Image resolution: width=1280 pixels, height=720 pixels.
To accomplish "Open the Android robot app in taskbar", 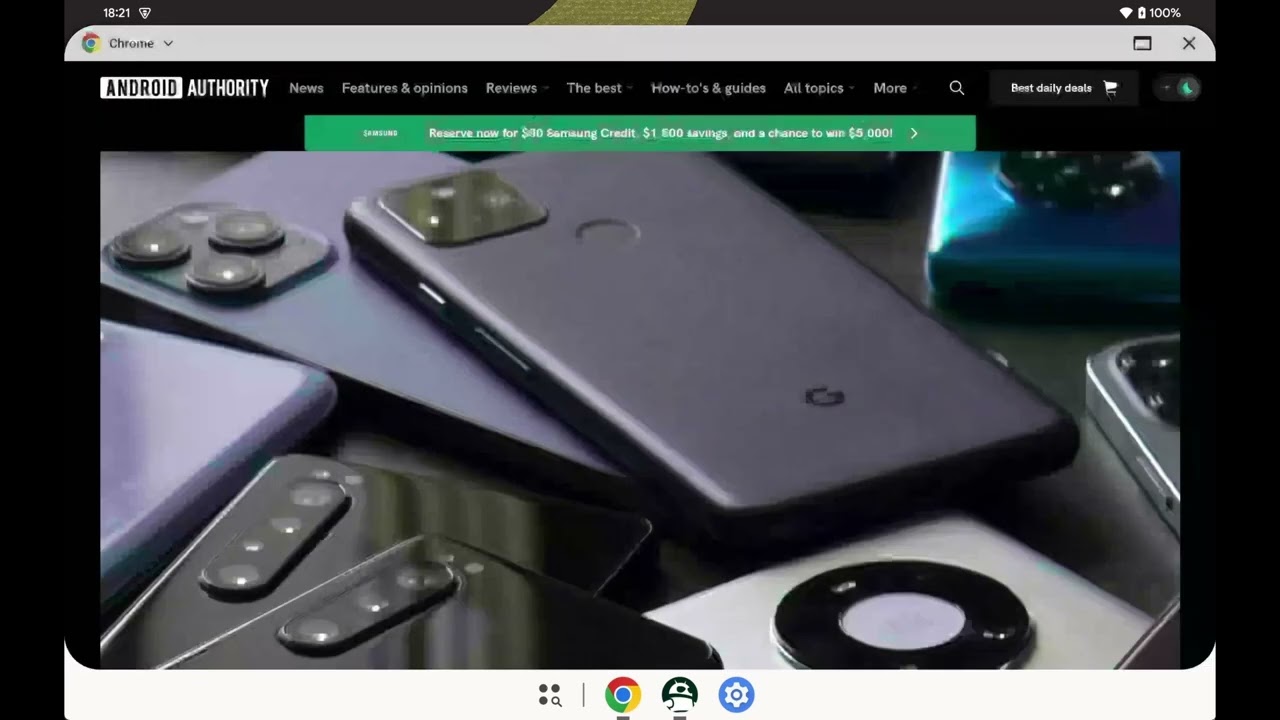I will click(680, 695).
